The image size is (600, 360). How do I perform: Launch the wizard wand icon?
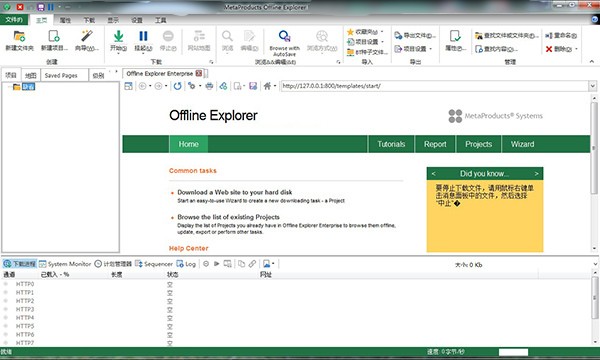click(x=87, y=36)
